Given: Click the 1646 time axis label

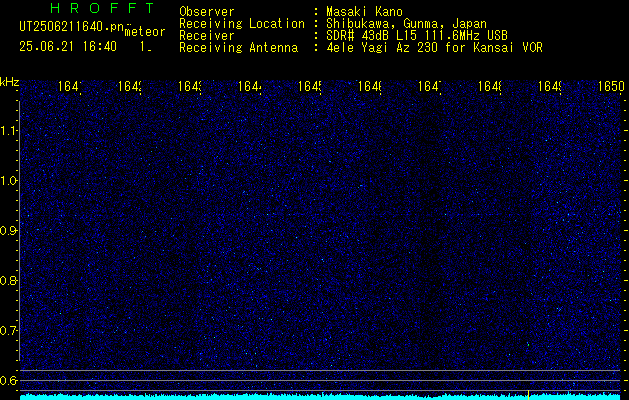Looking at the screenshot, I should (x=370, y=86).
